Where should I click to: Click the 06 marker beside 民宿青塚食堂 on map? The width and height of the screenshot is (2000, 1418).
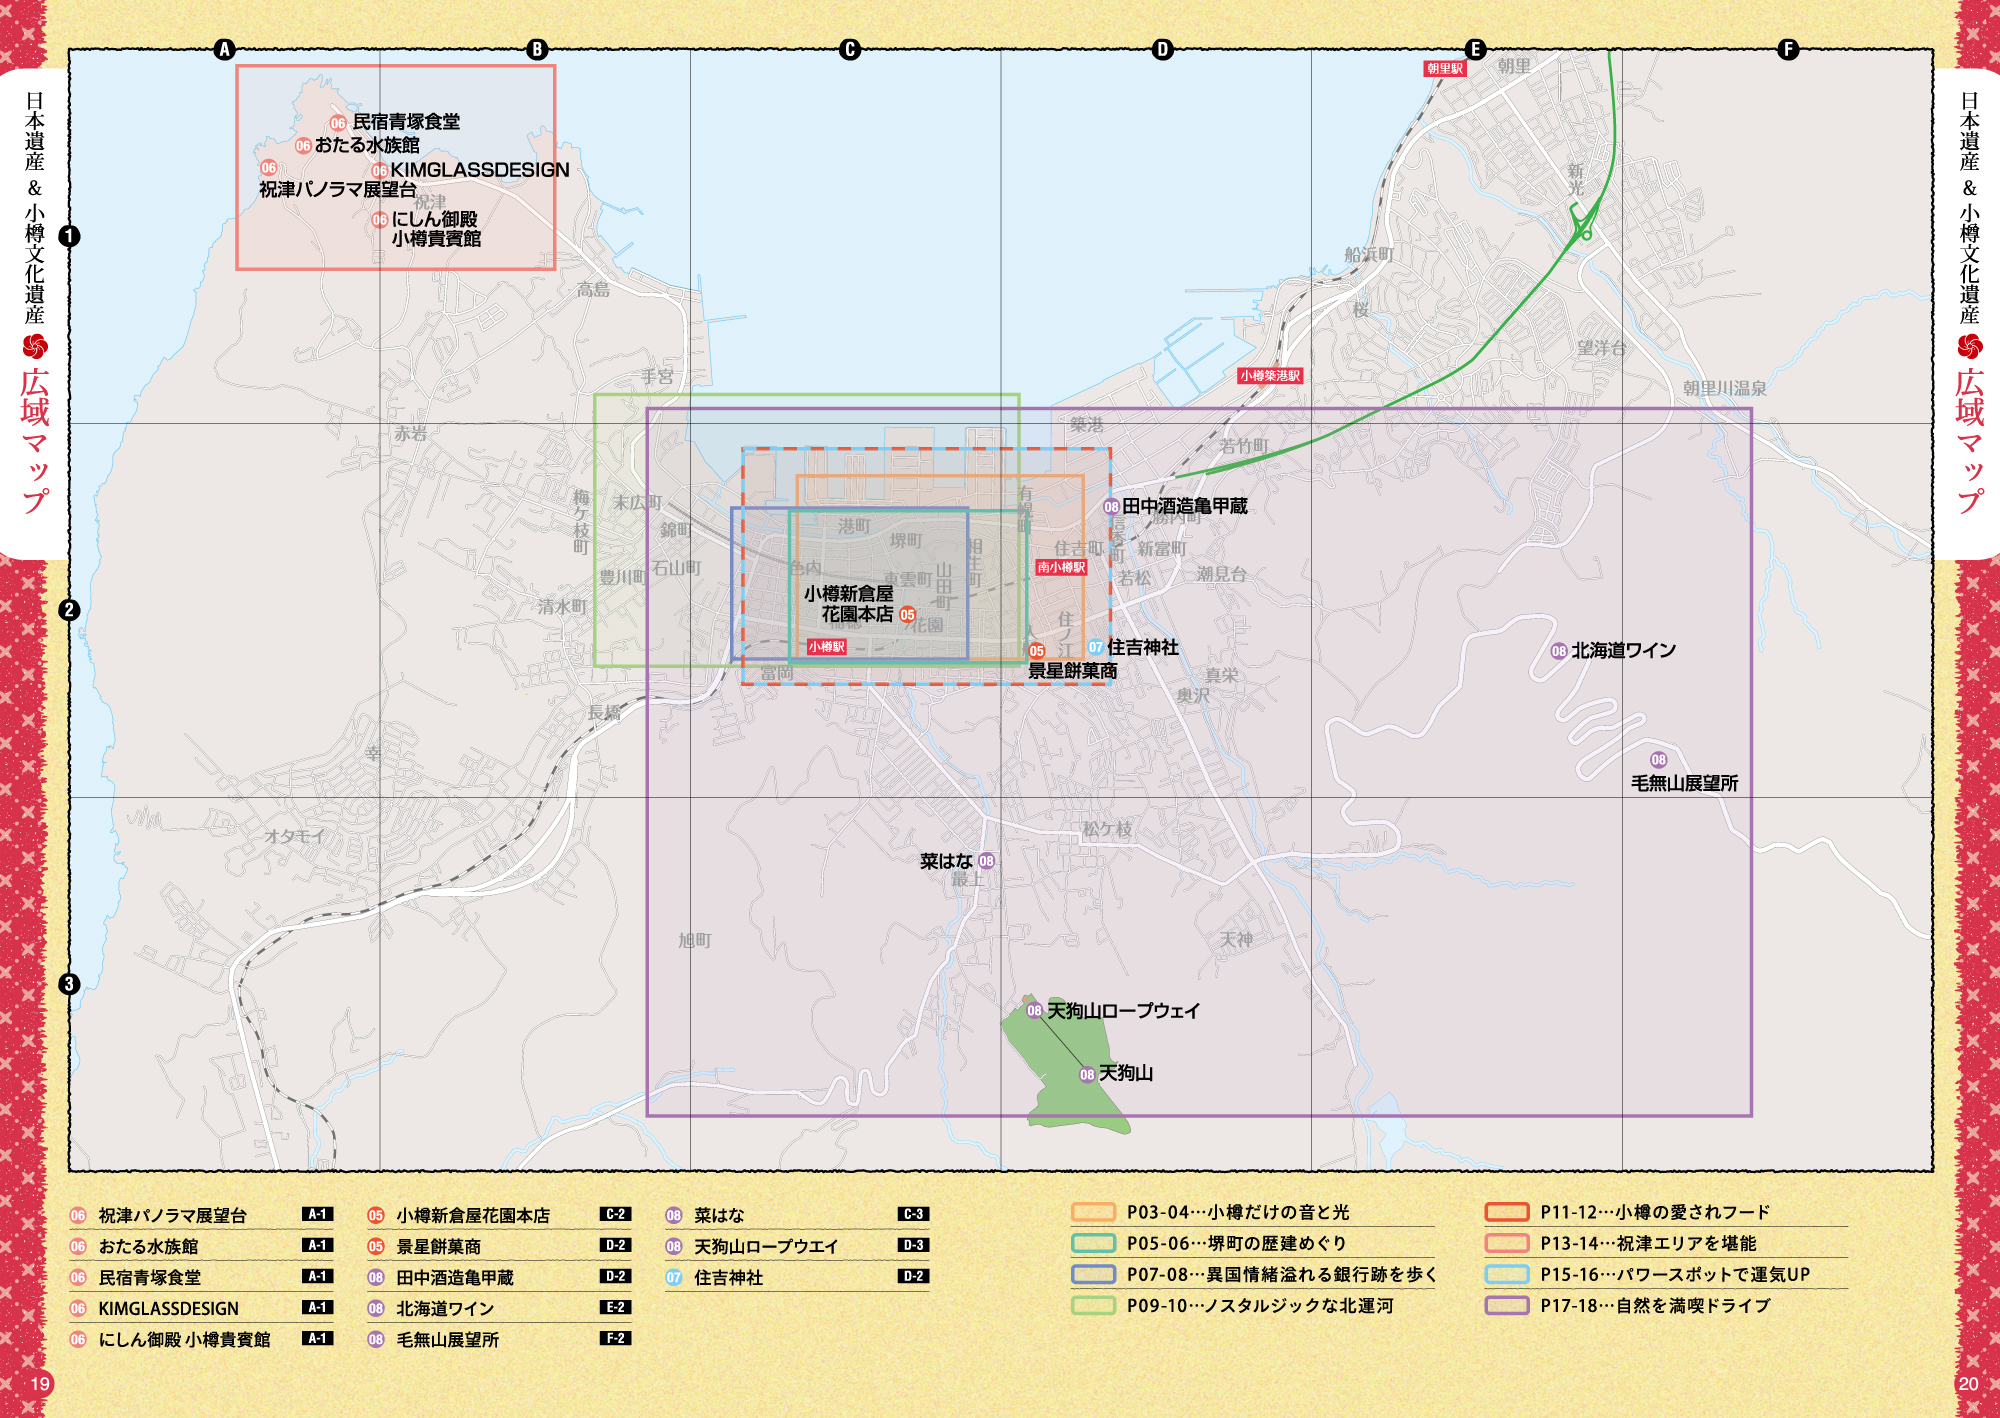(x=338, y=123)
